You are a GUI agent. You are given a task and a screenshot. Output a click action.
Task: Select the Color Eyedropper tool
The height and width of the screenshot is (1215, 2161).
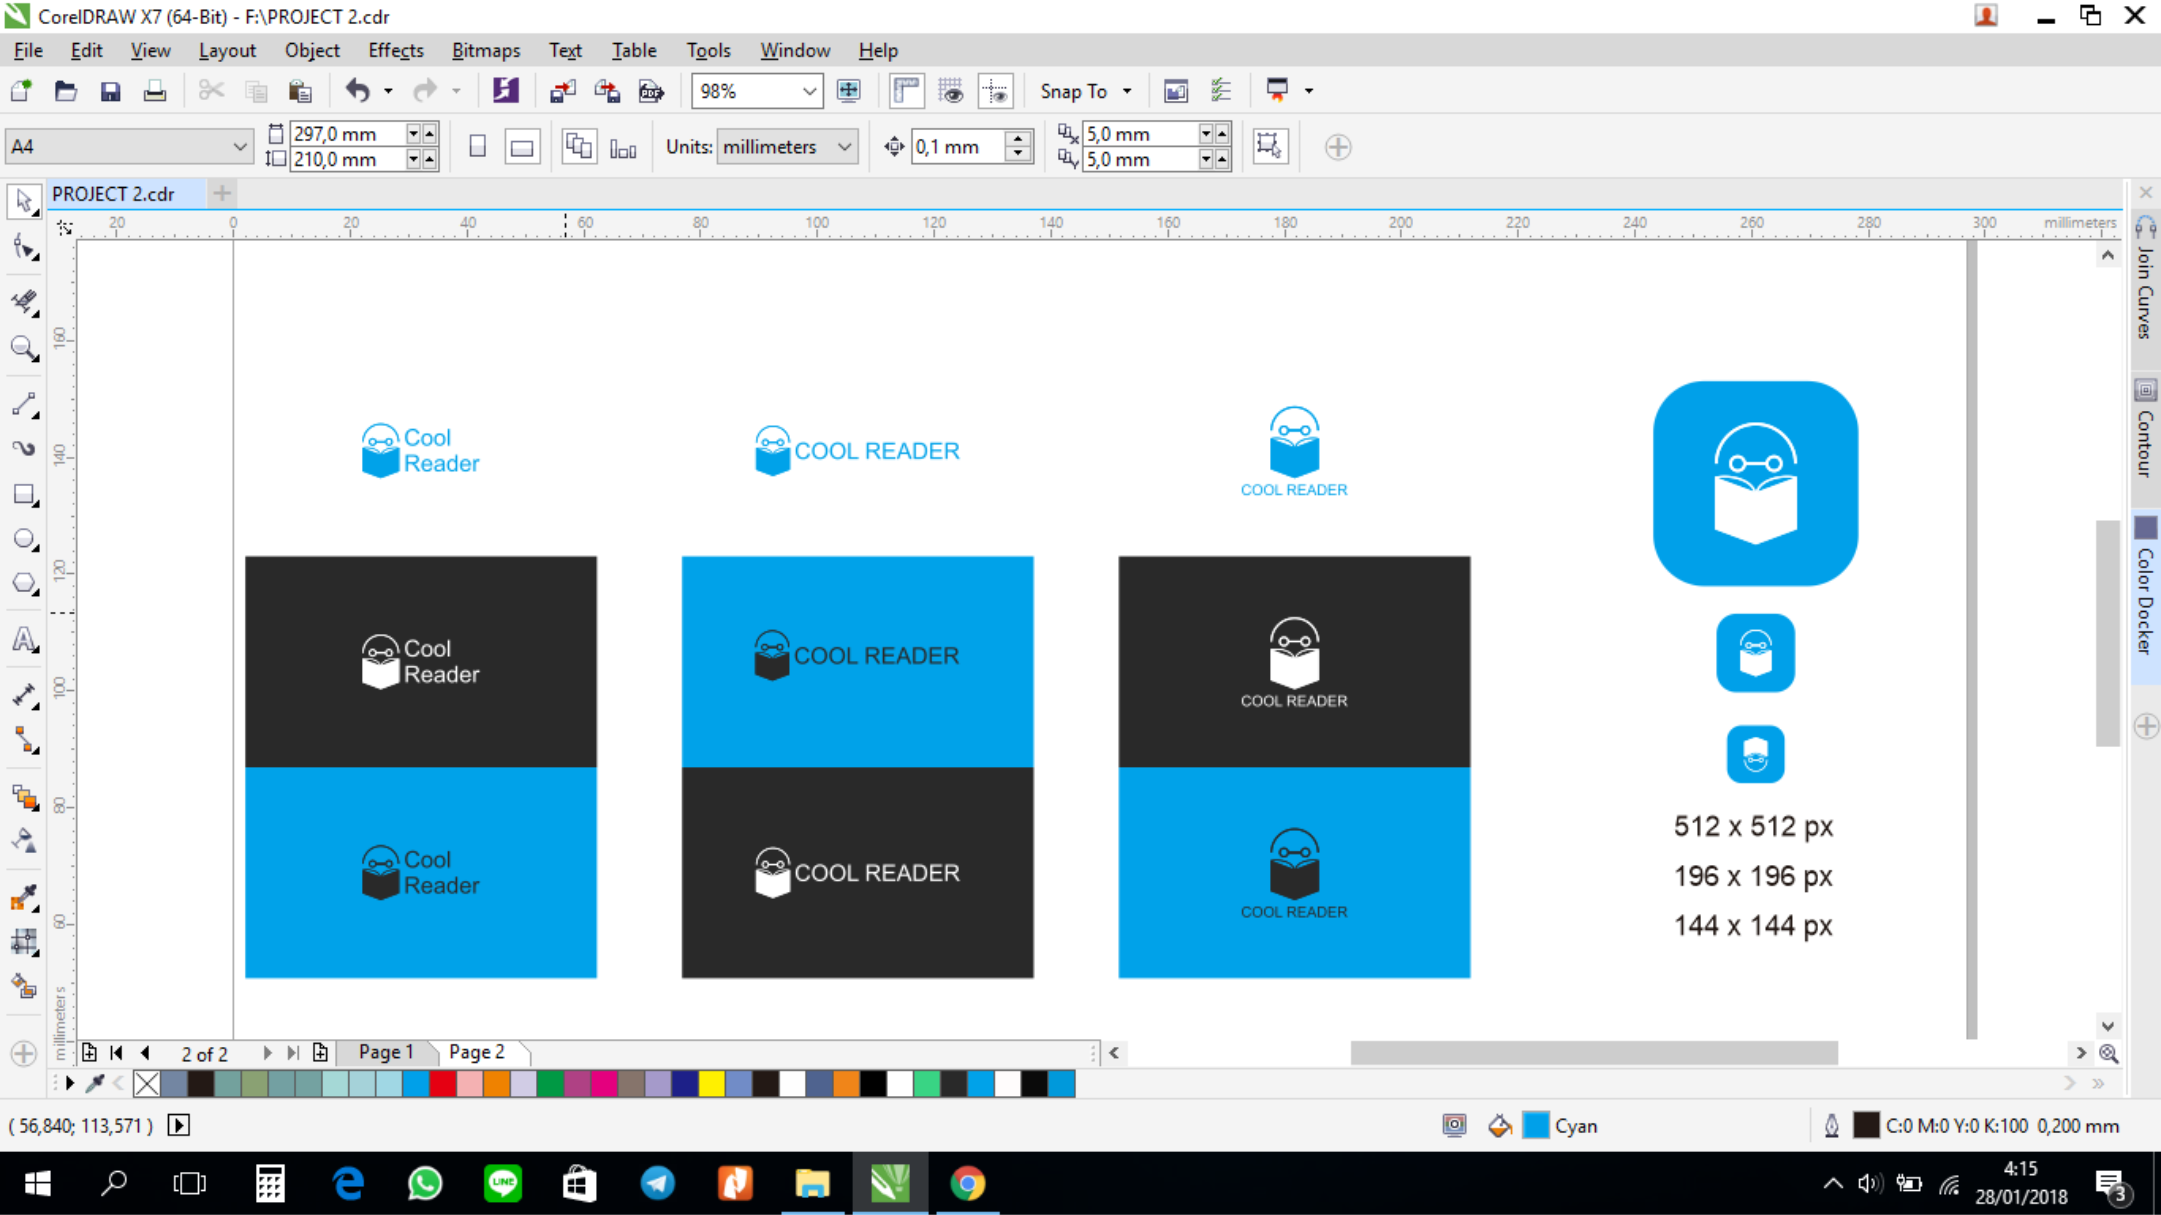point(23,897)
